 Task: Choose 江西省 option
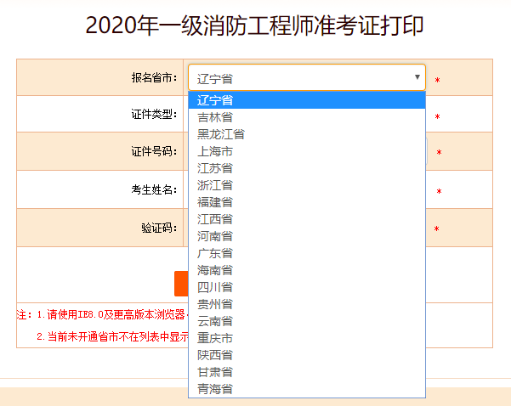coord(307,219)
